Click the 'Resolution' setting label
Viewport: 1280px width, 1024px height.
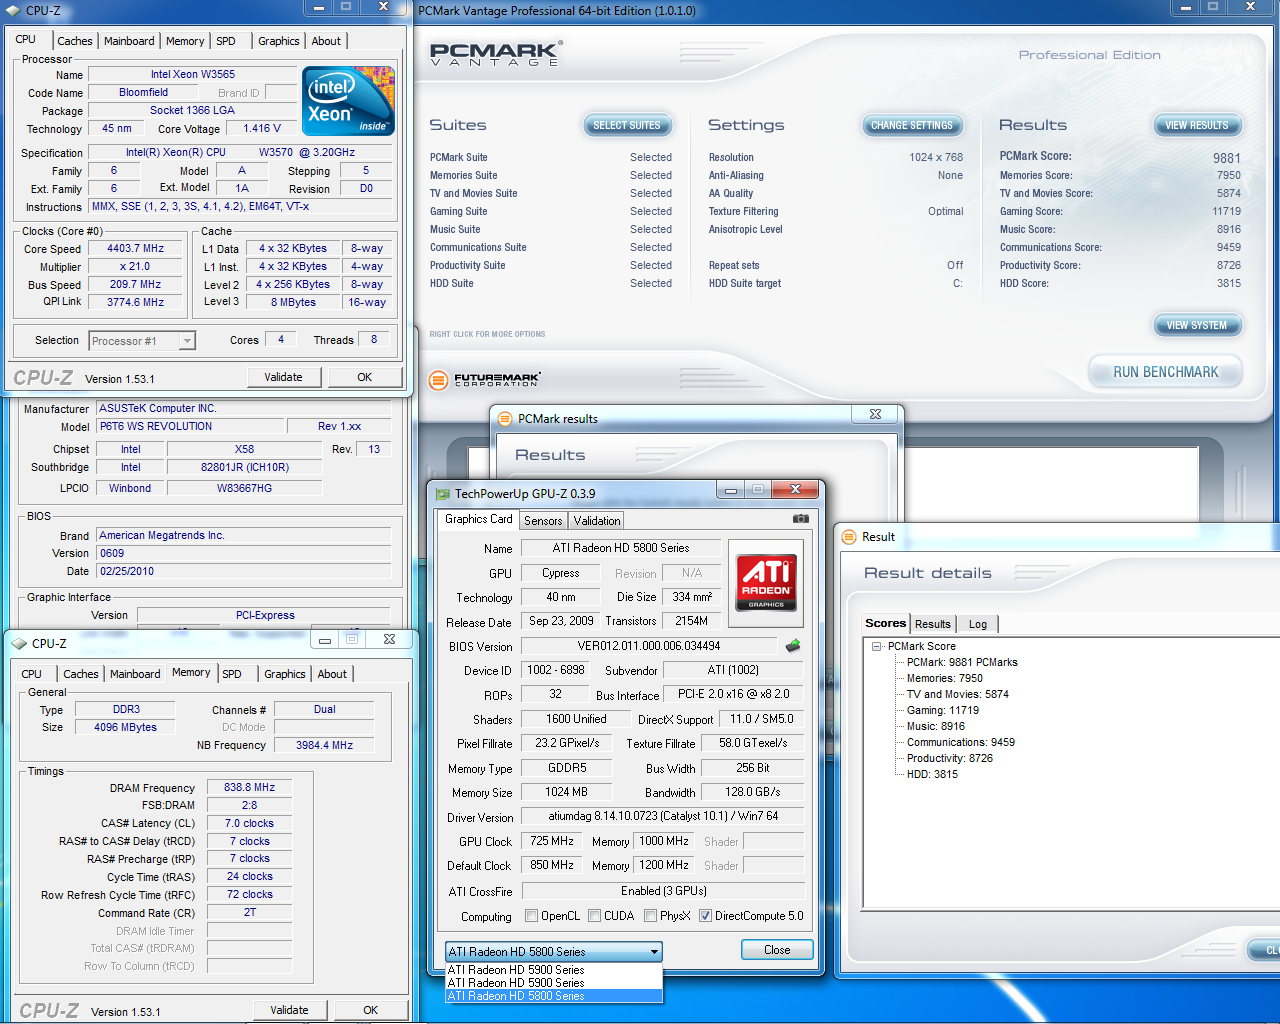tap(731, 157)
